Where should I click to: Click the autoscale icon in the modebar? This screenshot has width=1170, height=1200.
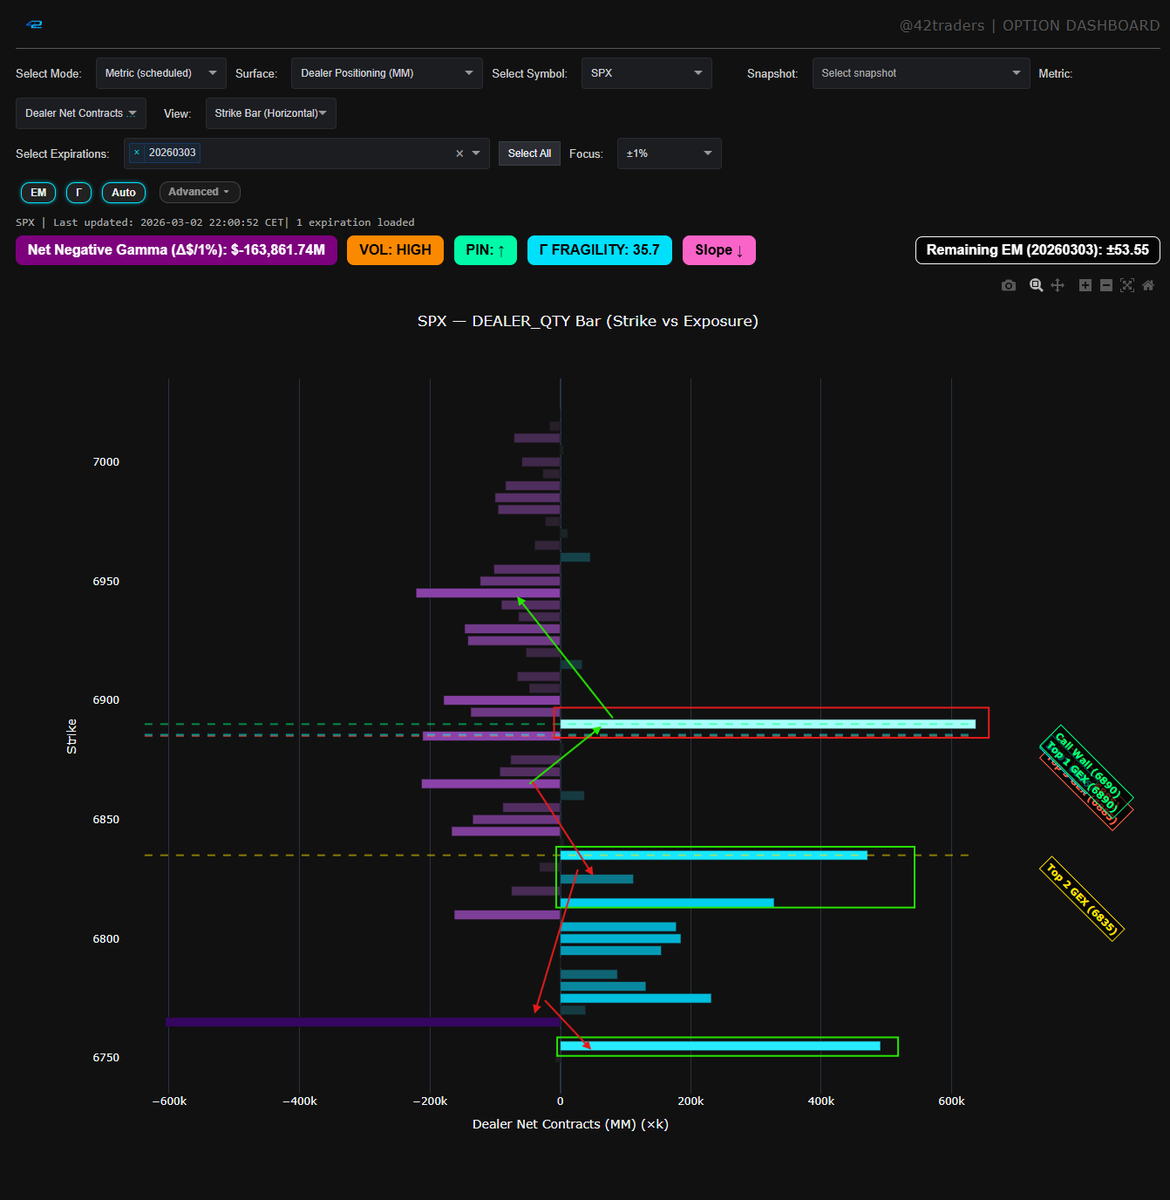1127,285
